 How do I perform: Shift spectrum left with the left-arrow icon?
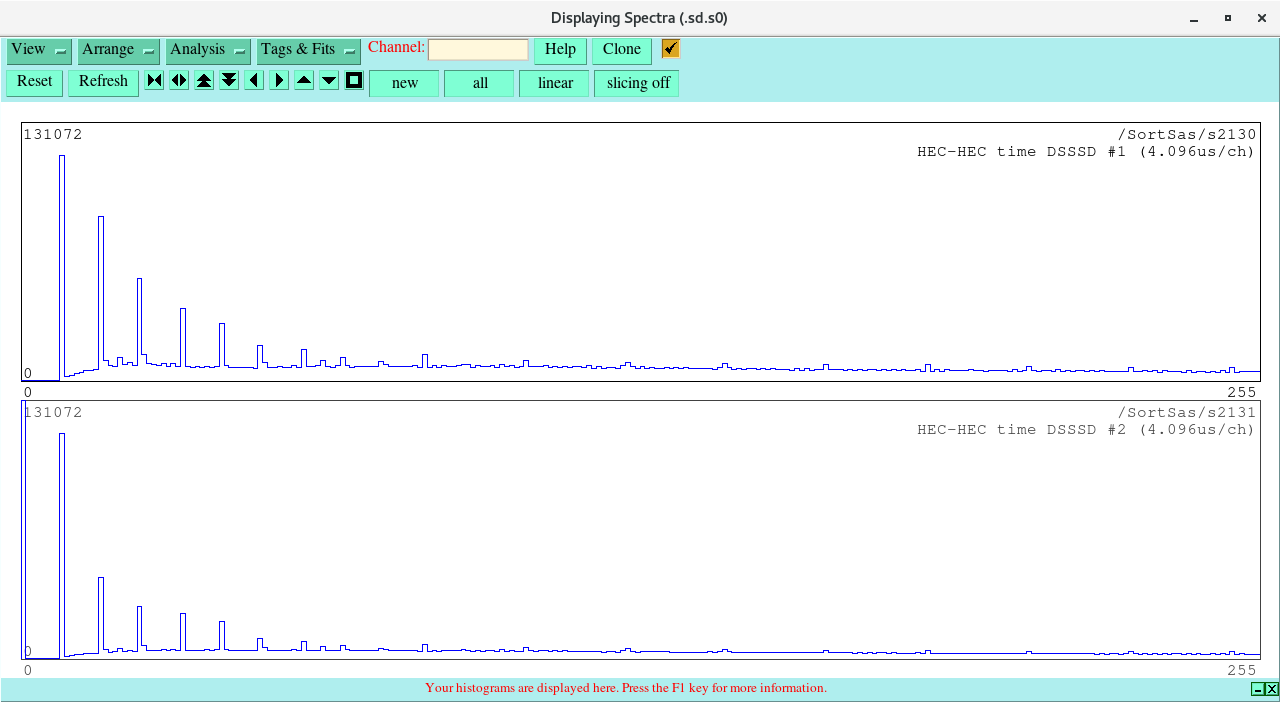254,80
